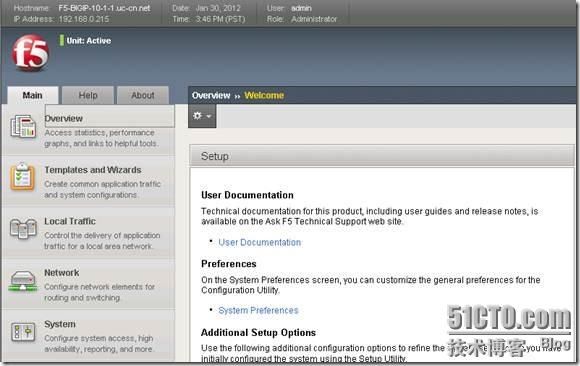Click the Administrator role text
Screen dimensions: 580x366
pos(314,19)
